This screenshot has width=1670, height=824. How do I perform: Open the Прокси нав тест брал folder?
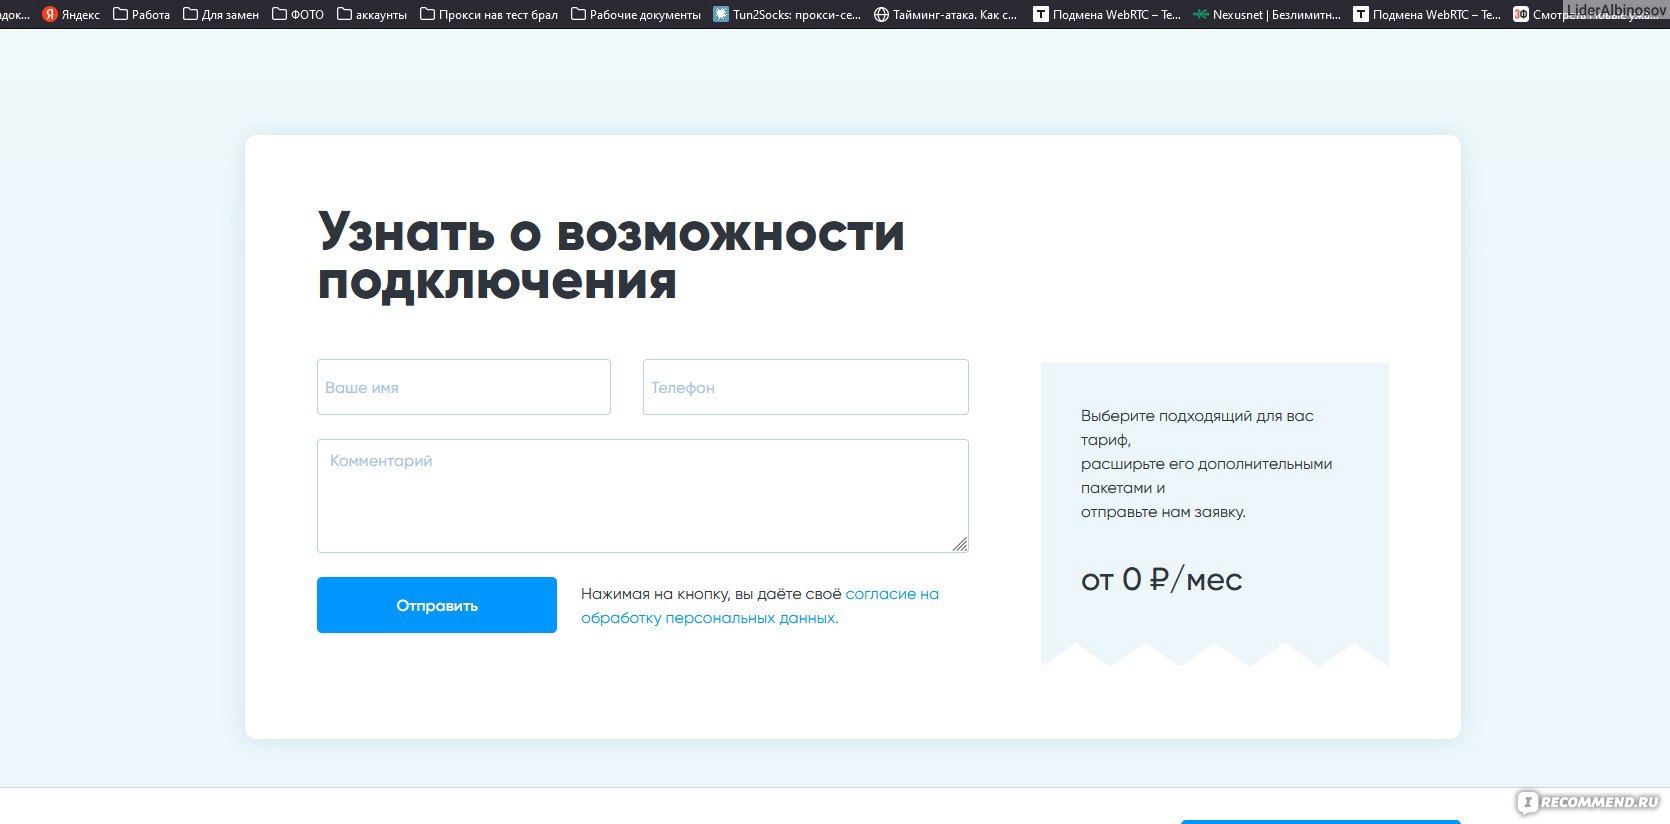(x=489, y=14)
